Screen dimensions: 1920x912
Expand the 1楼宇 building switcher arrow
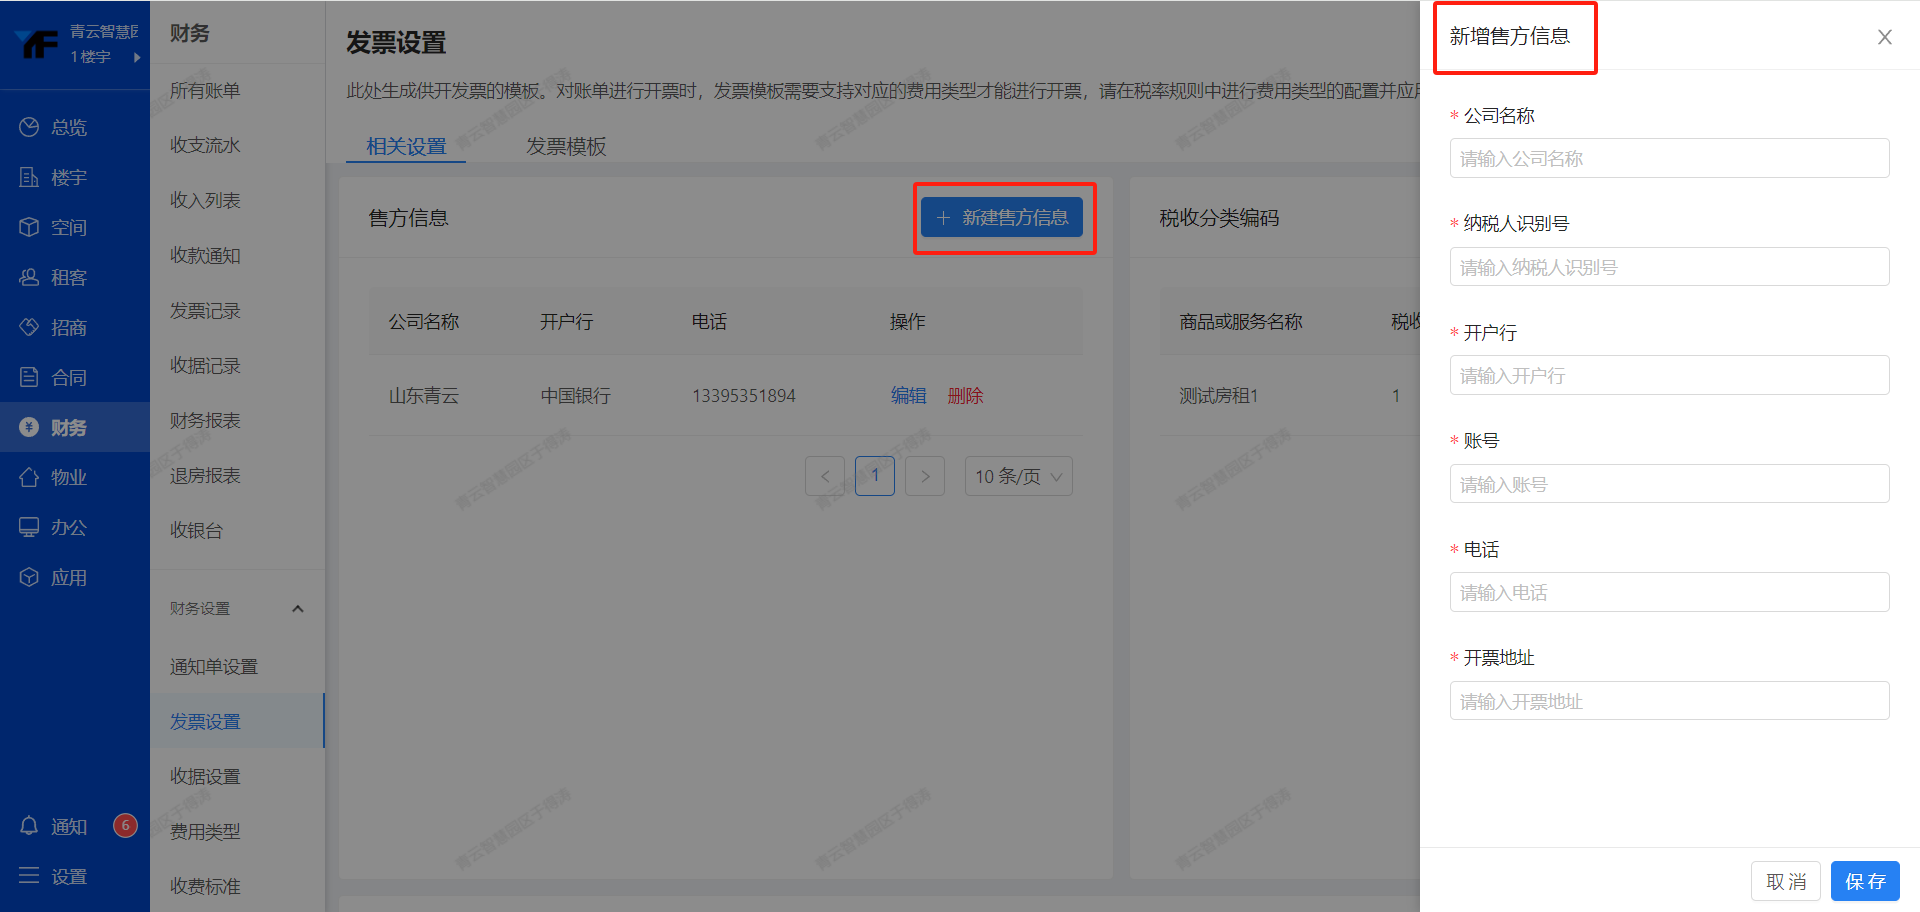[x=137, y=57]
